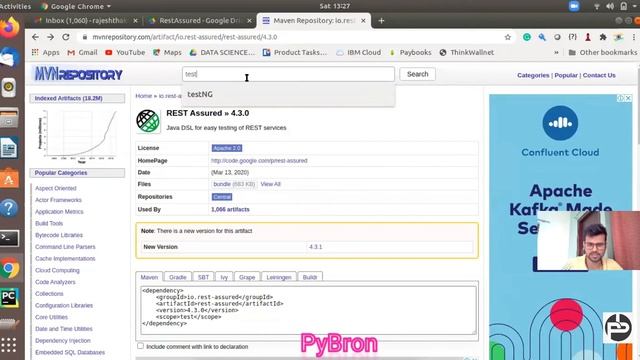This screenshot has height=360, width=640.
Task: Open the Google Chrome app menu dropdown
Action: (x=76, y=6)
